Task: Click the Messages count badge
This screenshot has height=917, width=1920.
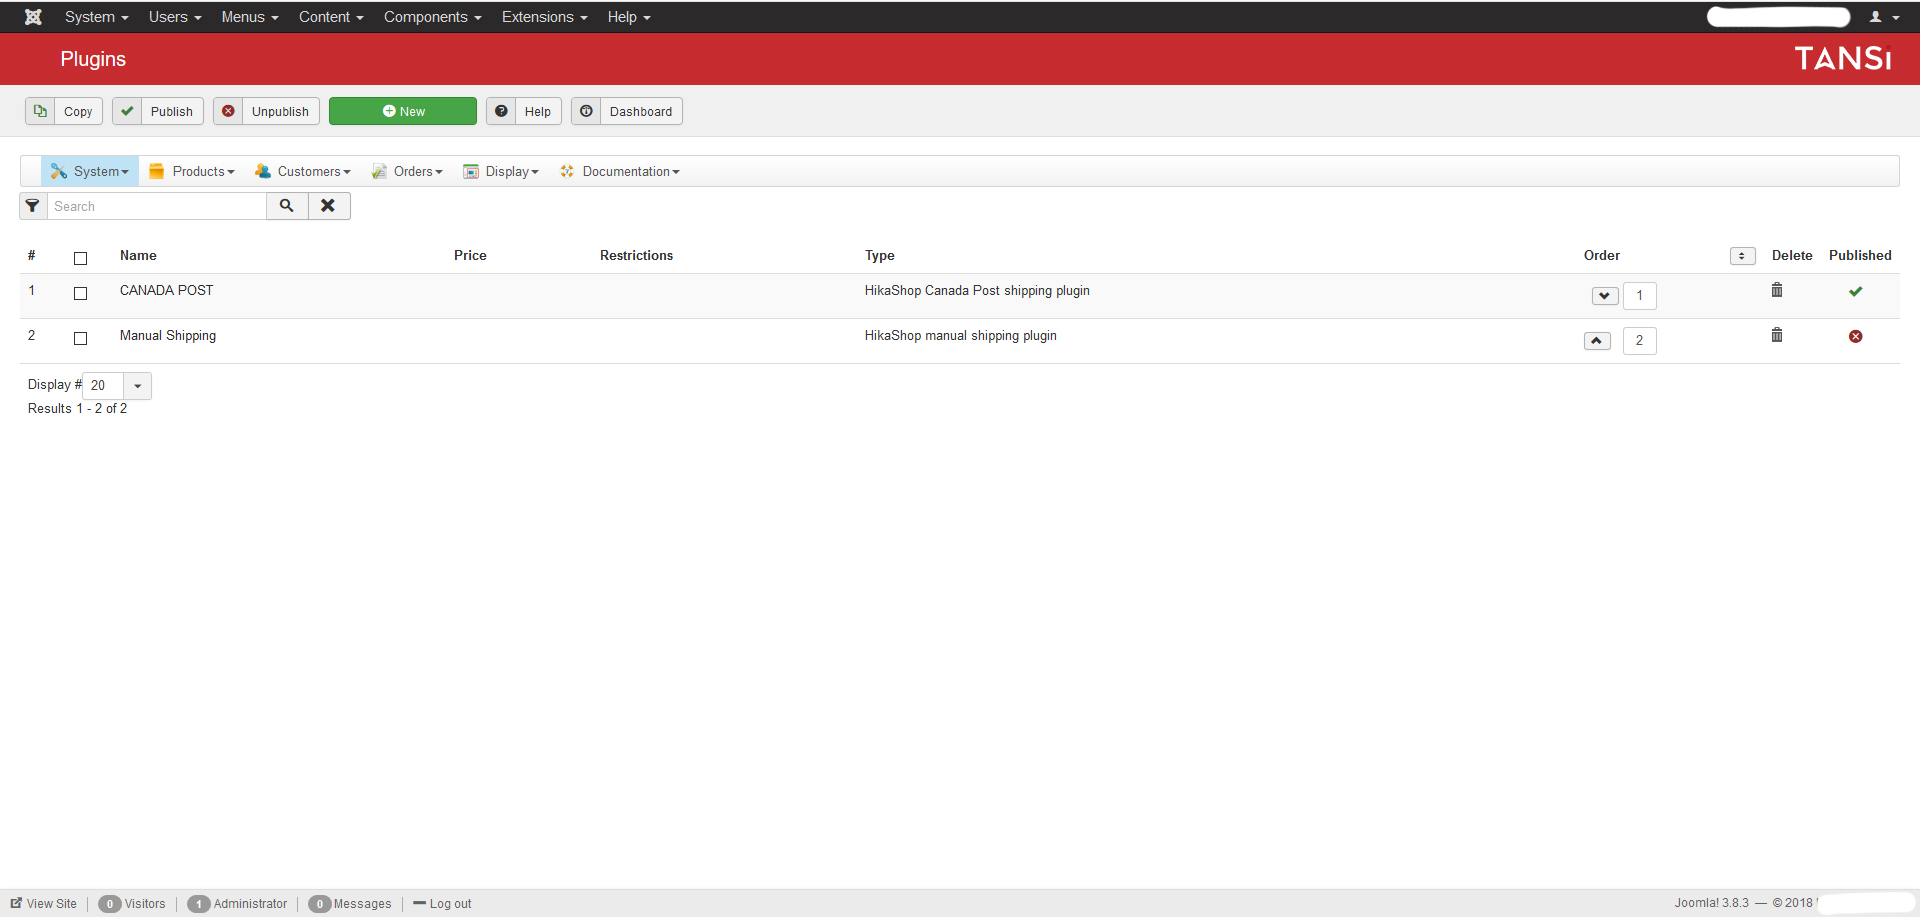Action: (320, 904)
